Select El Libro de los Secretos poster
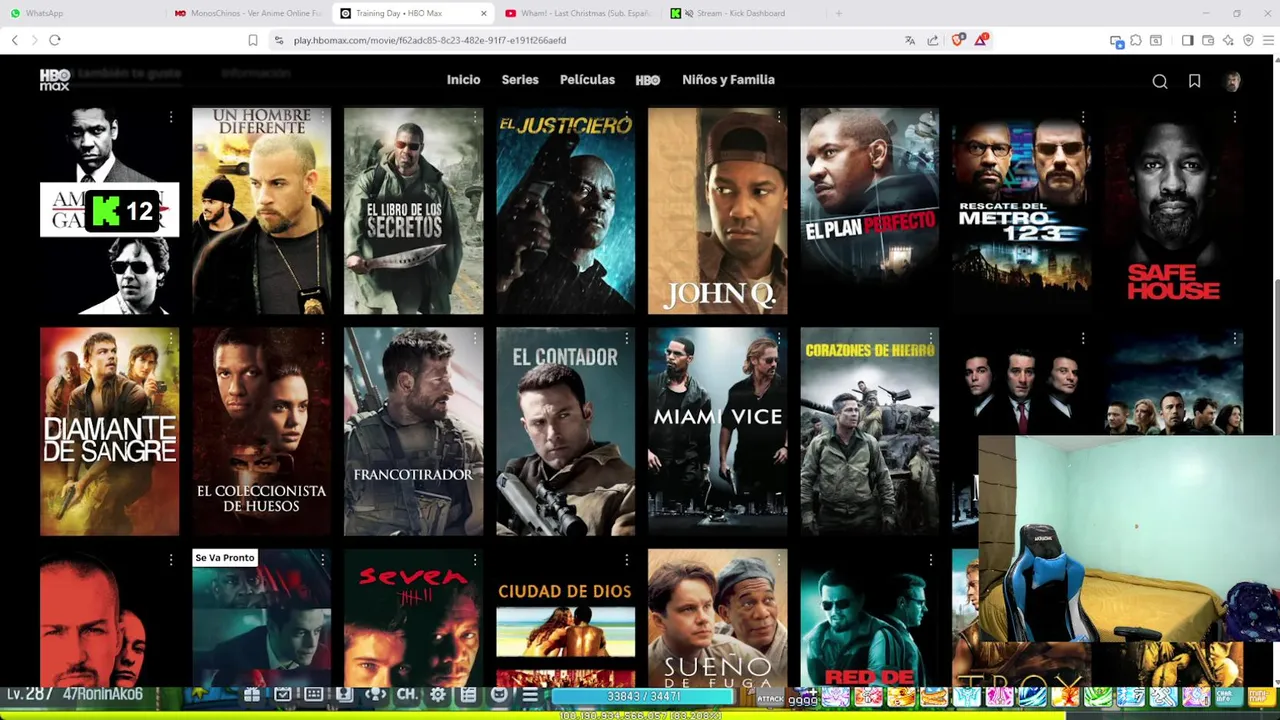Image resolution: width=1280 pixels, height=720 pixels. tap(413, 211)
